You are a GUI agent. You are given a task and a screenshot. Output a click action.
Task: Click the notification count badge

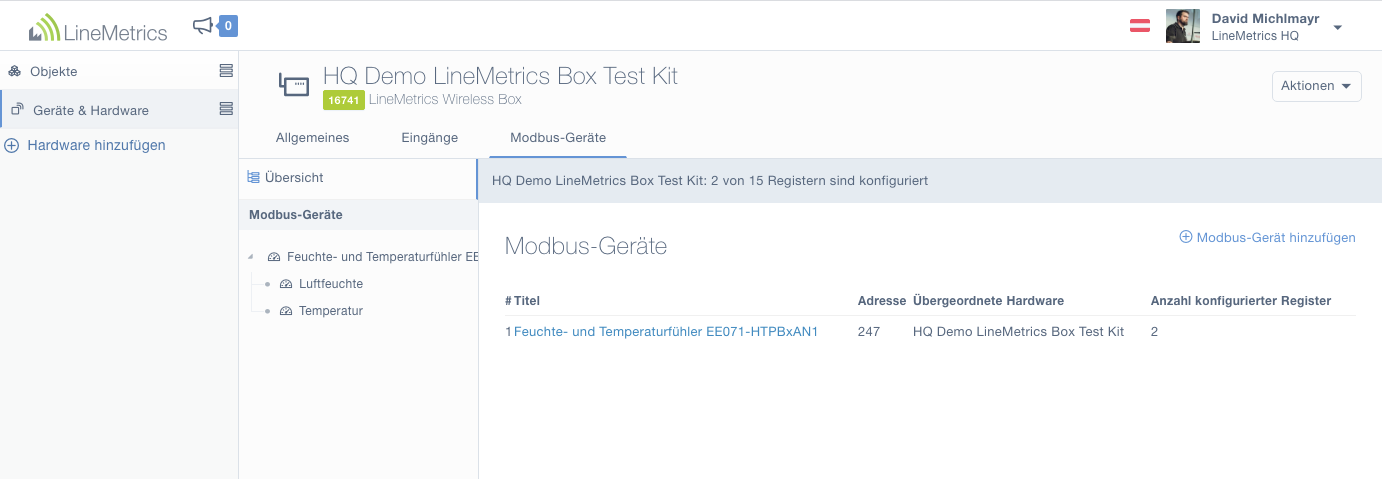click(x=228, y=26)
